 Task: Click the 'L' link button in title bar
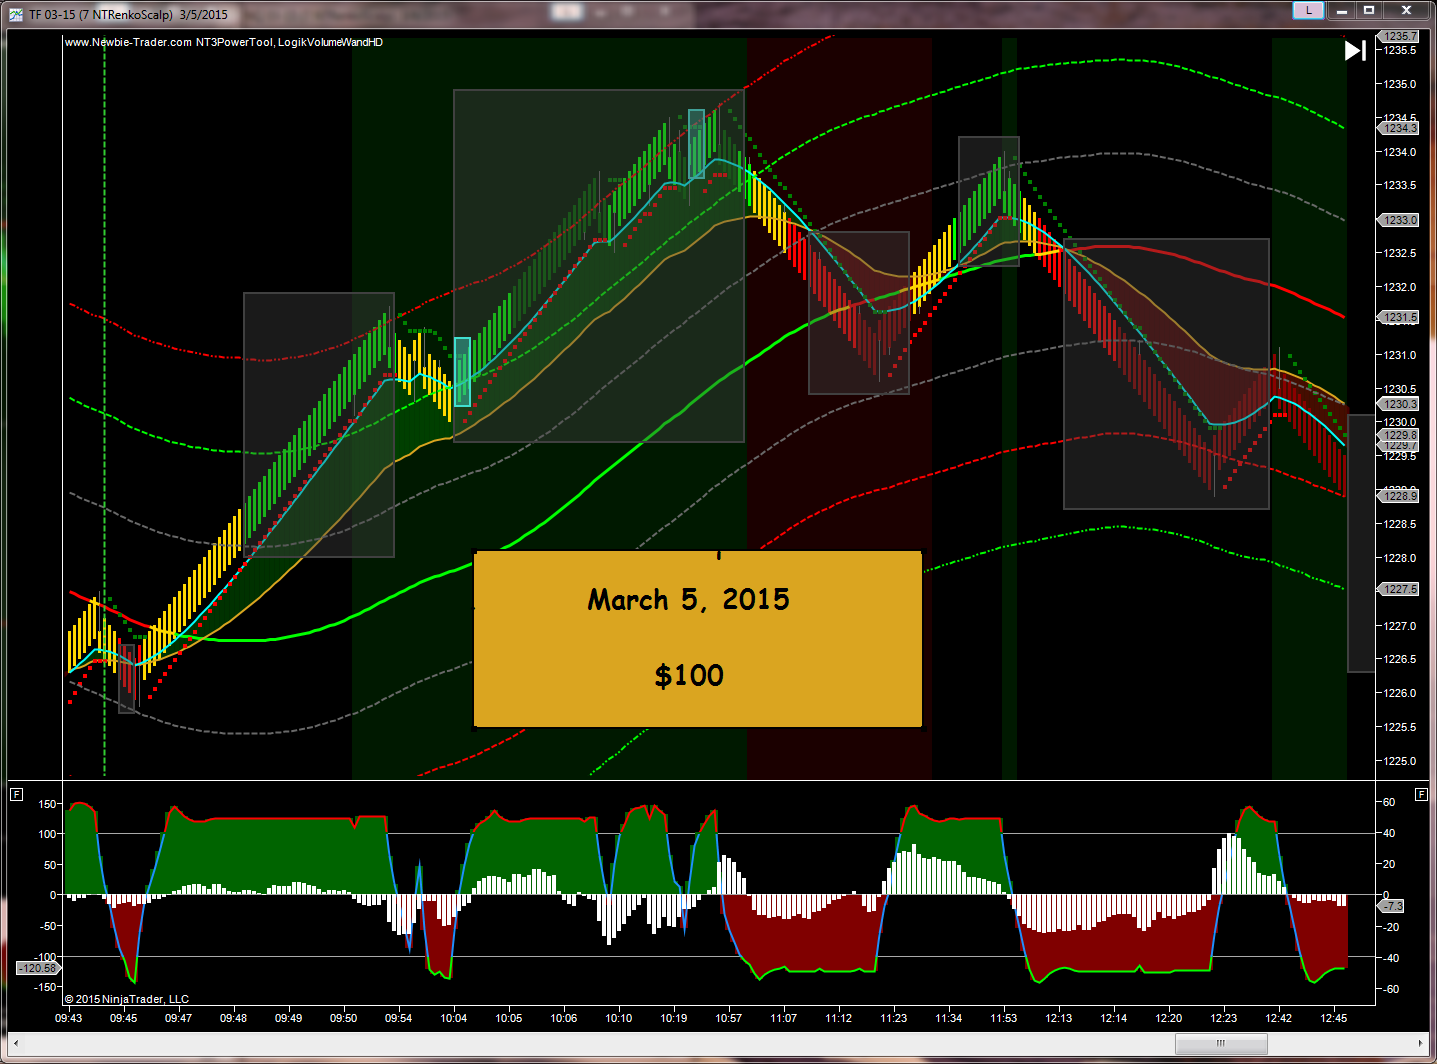1308,11
